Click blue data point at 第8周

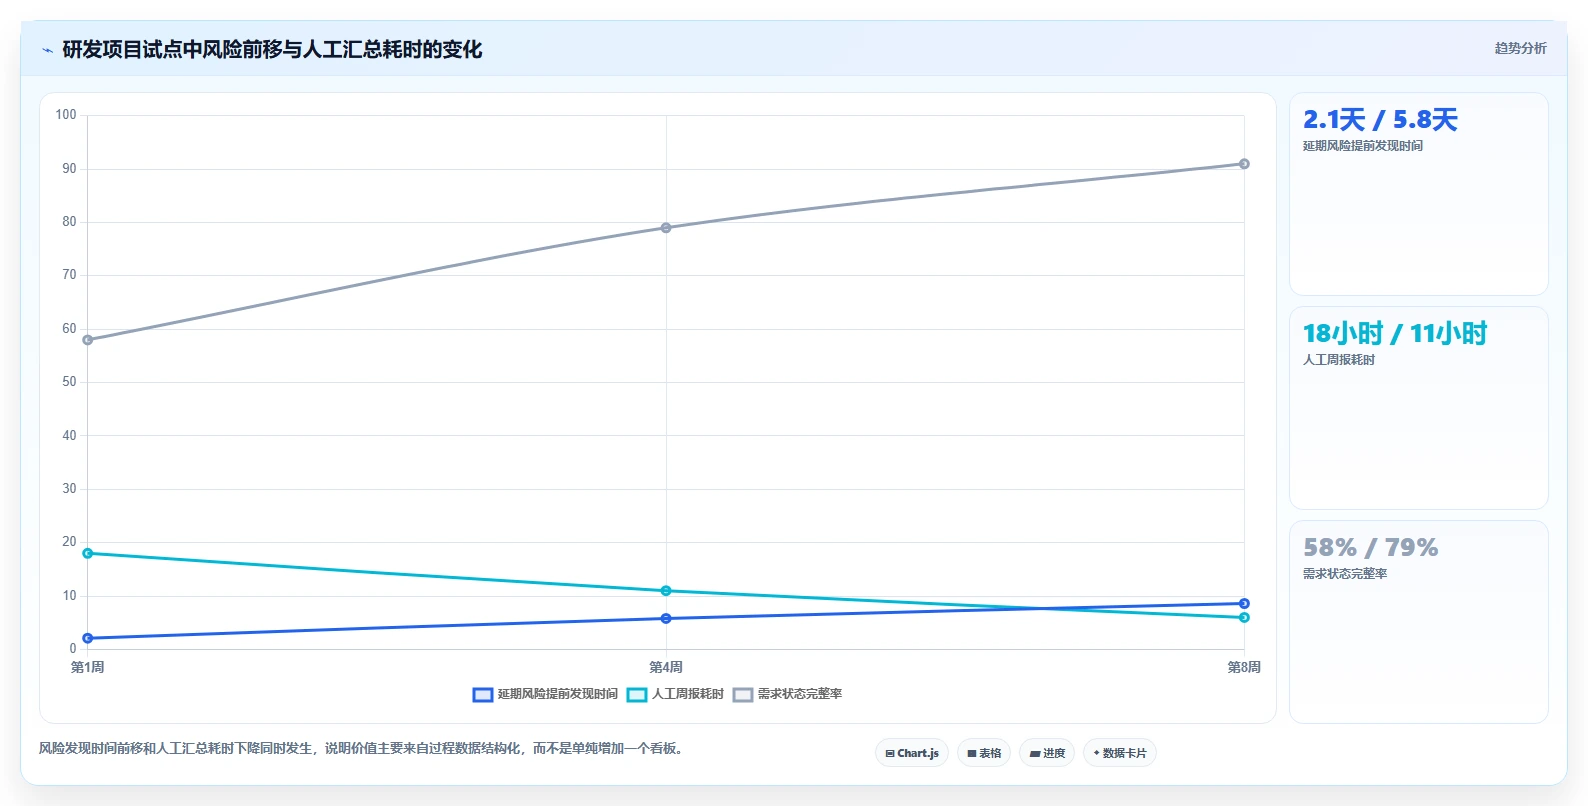click(1244, 603)
